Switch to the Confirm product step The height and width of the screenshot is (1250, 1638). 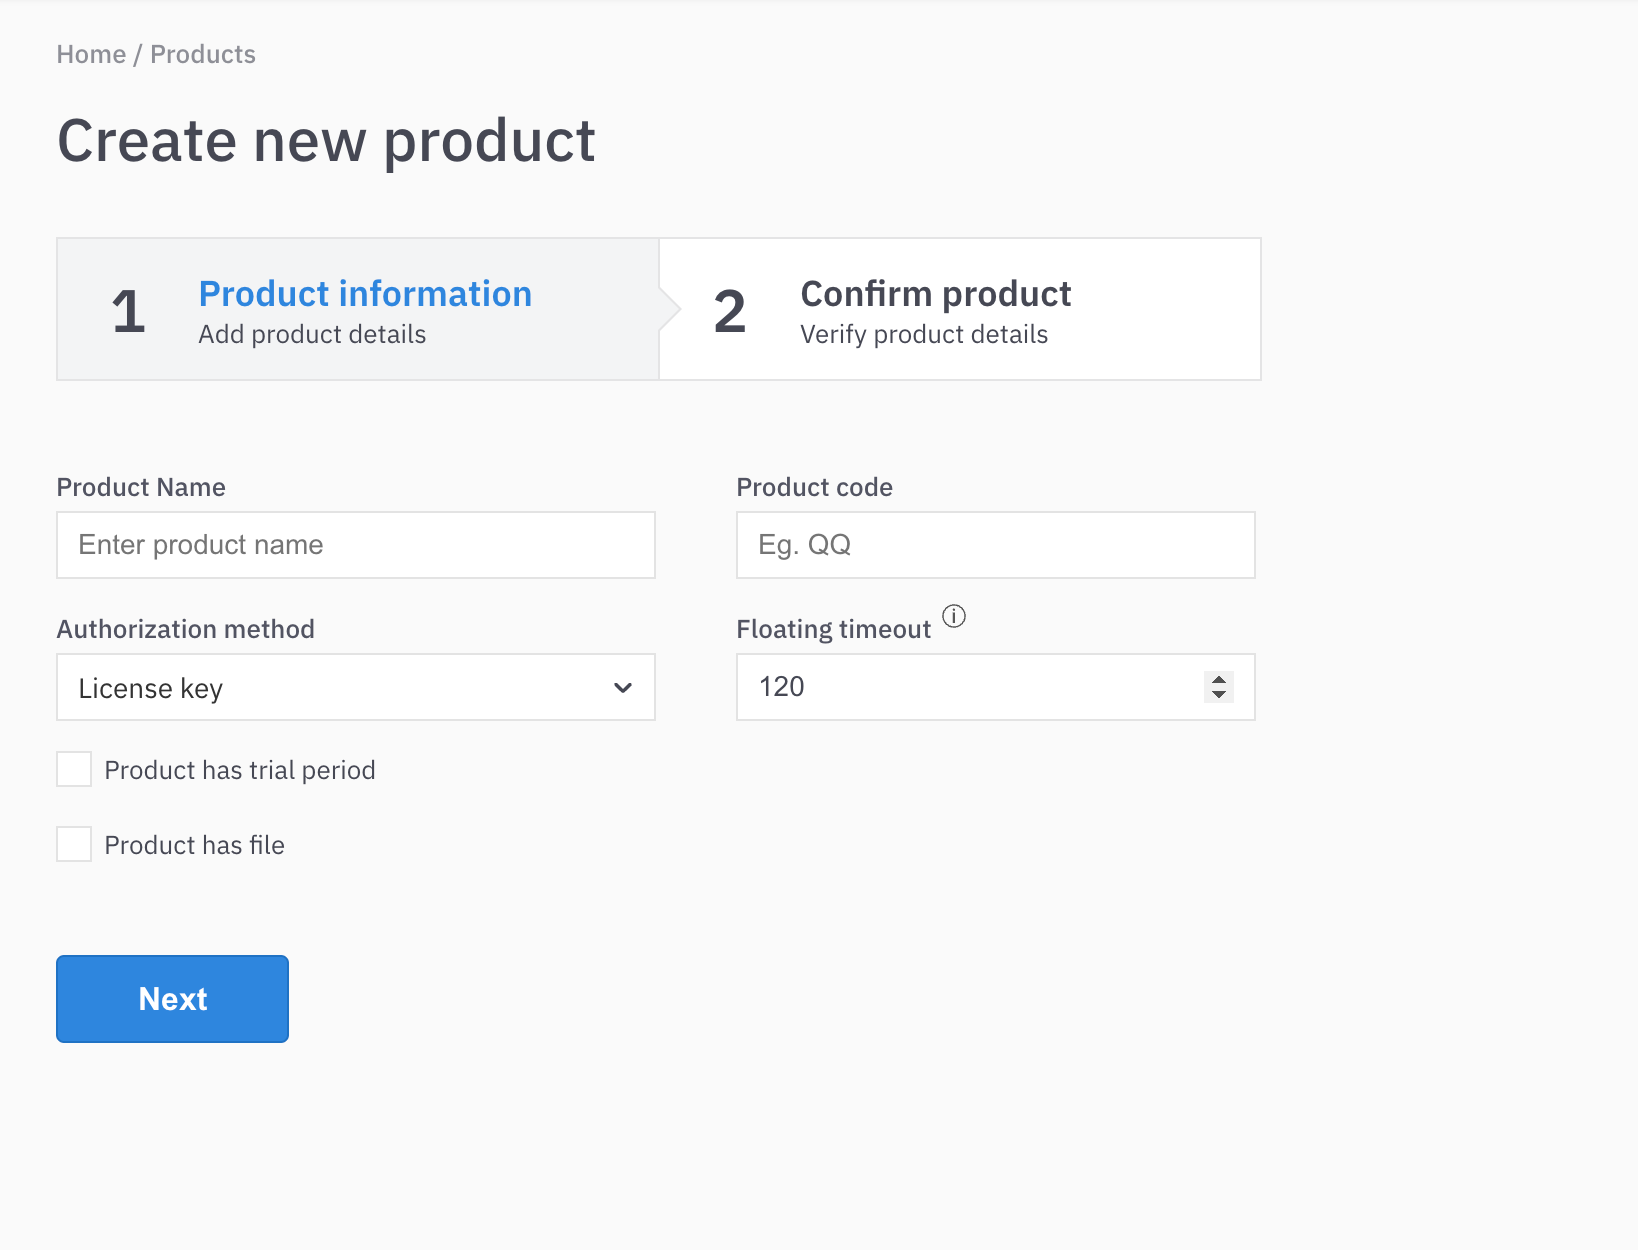point(935,295)
